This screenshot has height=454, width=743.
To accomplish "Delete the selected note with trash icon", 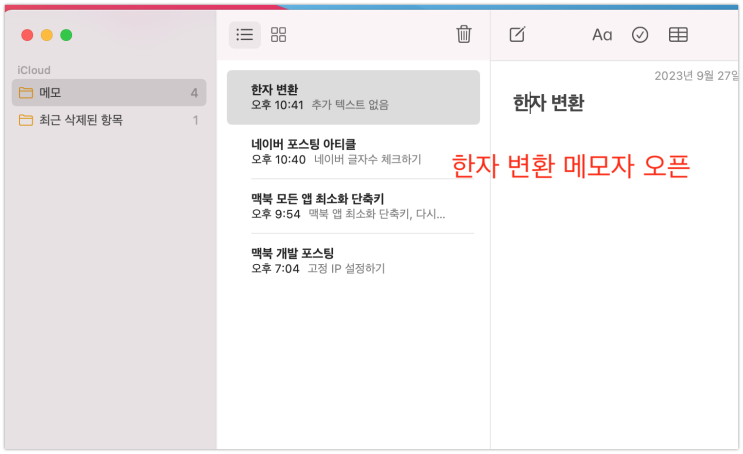I will pyautogui.click(x=463, y=34).
